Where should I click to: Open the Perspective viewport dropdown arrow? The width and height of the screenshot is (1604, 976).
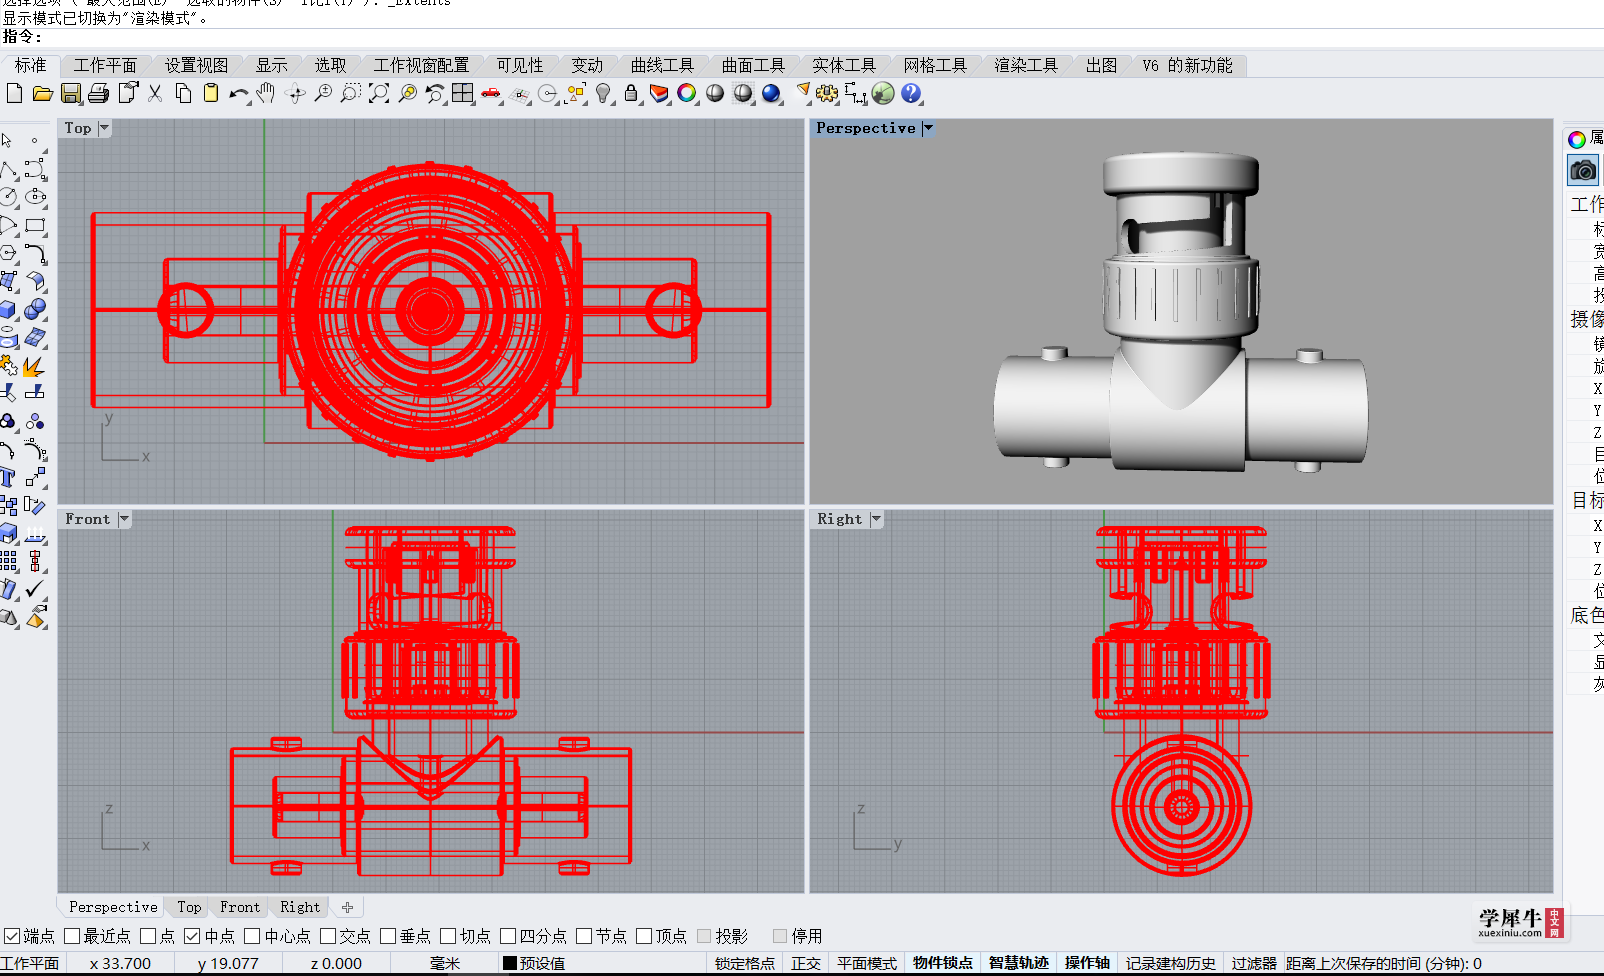tap(927, 128)
